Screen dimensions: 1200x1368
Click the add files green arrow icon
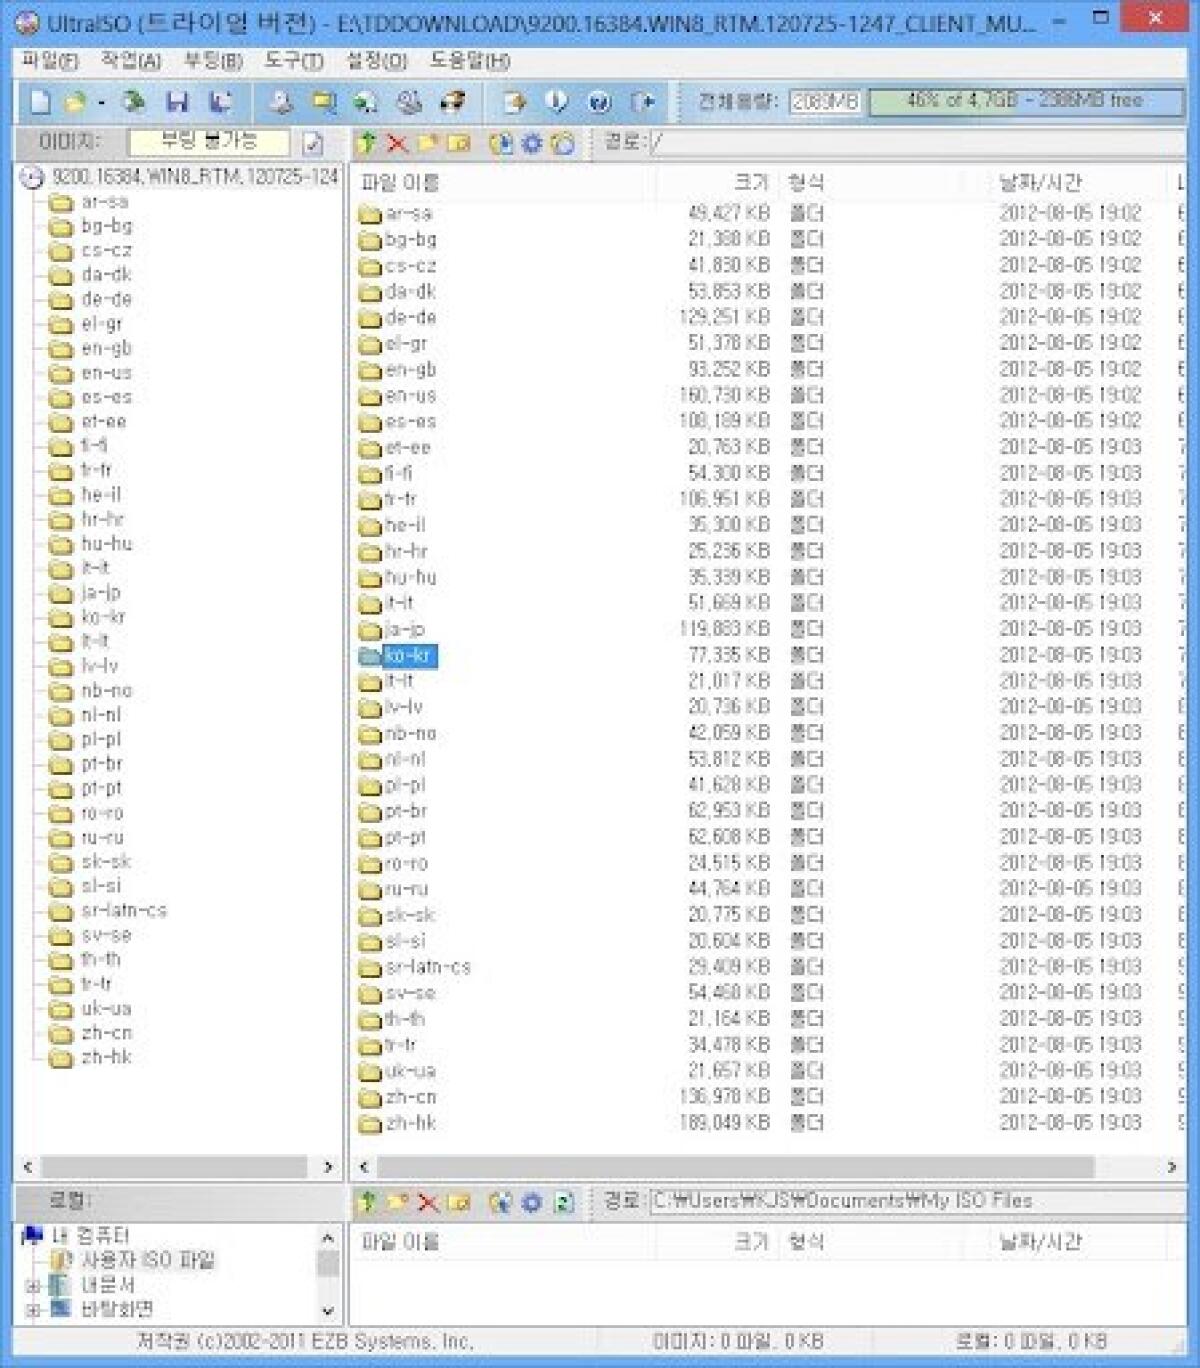368,143
